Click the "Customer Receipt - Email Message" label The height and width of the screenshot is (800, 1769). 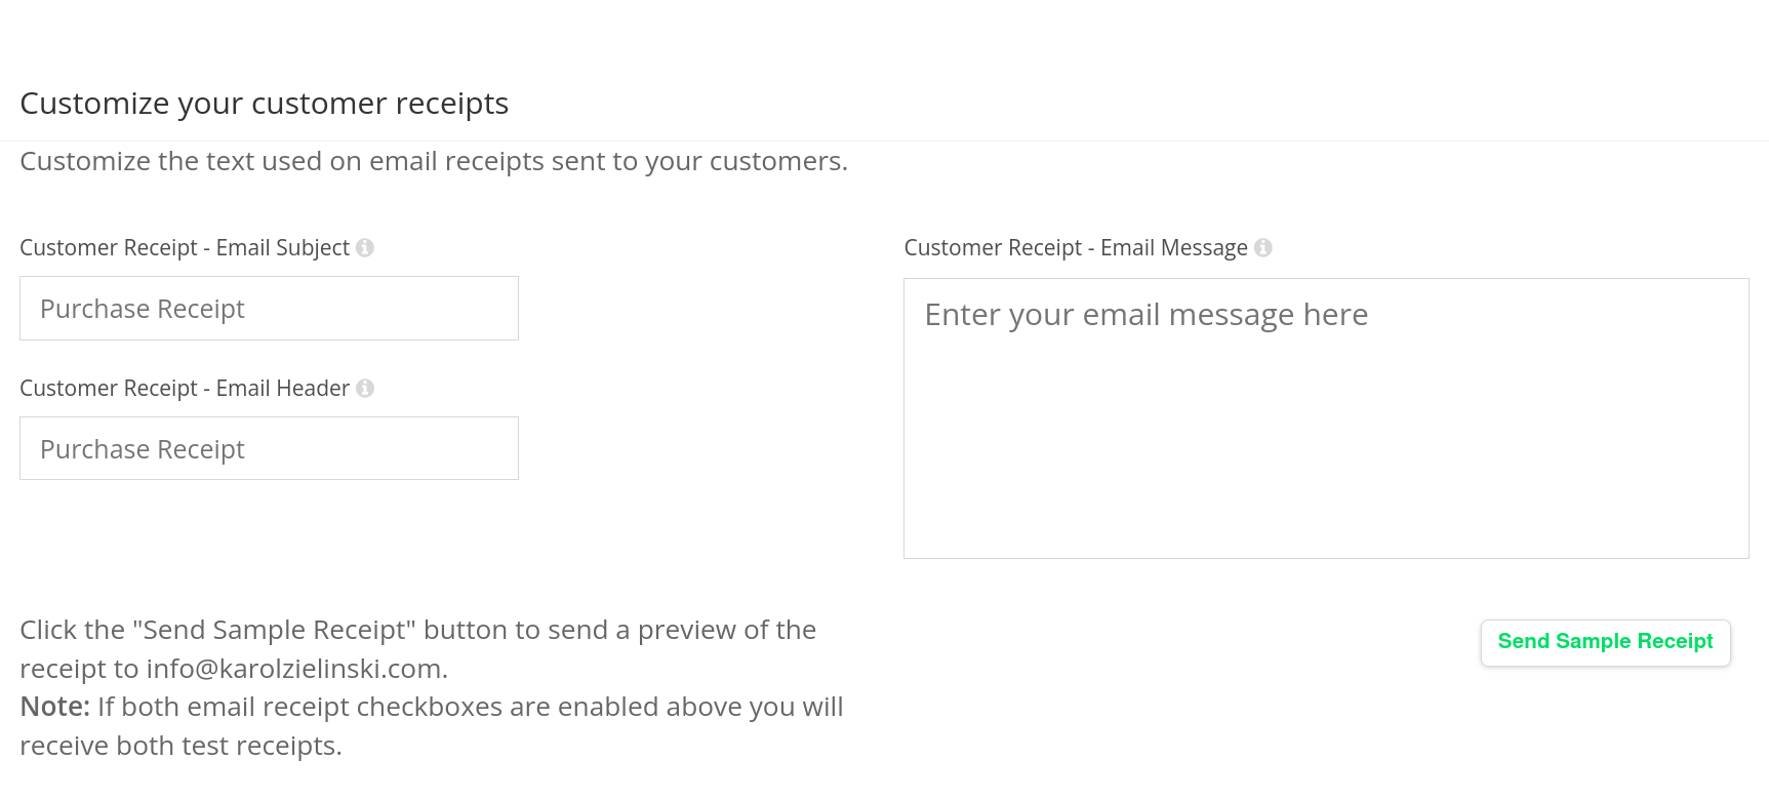(x=1075, y=247)
